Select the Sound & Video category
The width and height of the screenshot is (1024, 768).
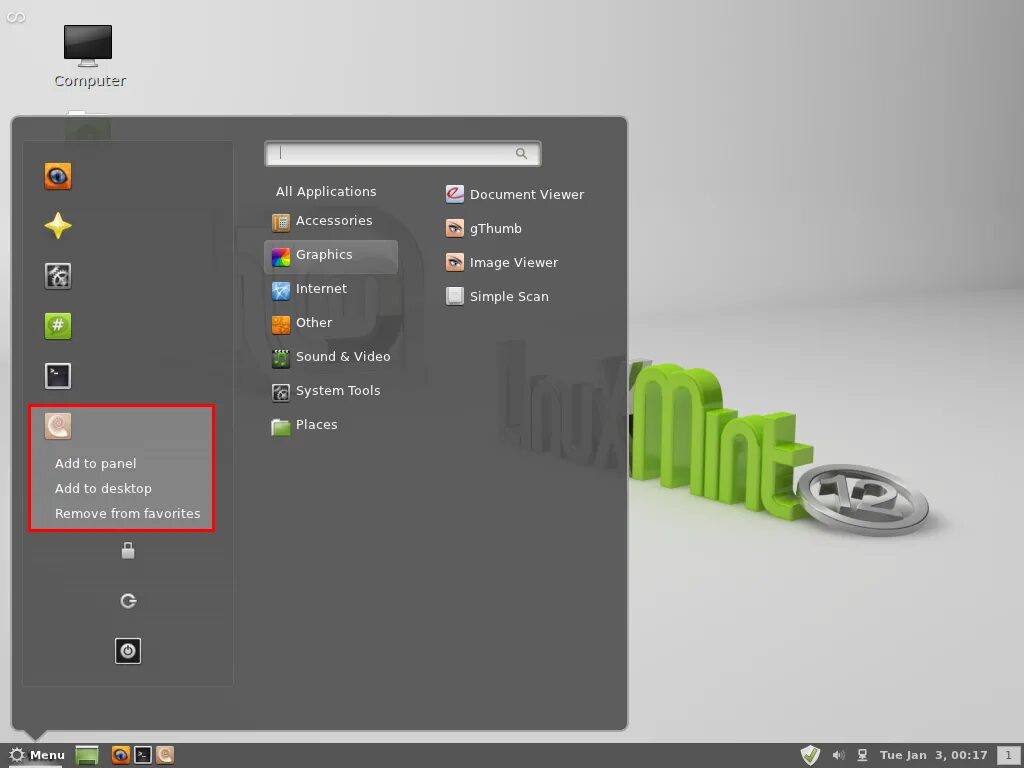tap(330, 357)
